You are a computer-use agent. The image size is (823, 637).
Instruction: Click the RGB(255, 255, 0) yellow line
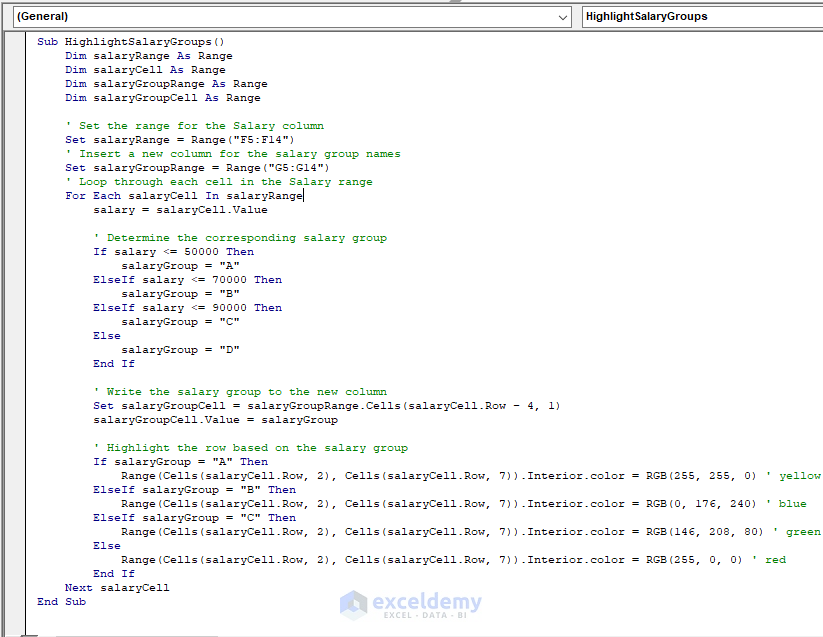point(471,476)
